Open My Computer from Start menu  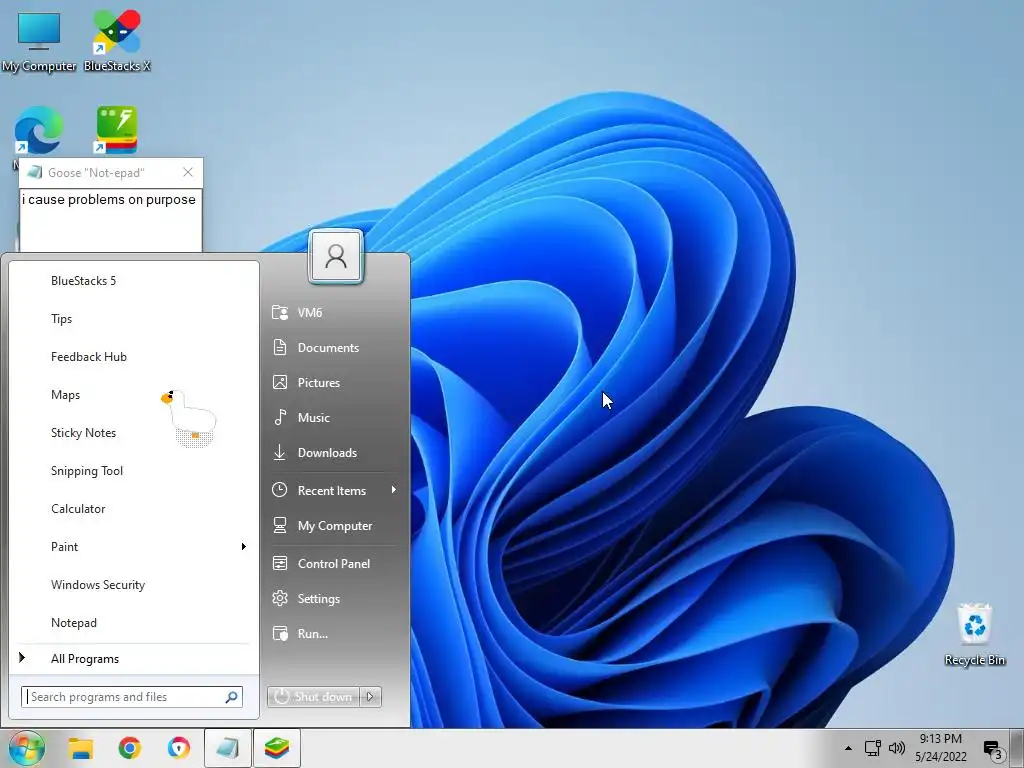[334, 526]
